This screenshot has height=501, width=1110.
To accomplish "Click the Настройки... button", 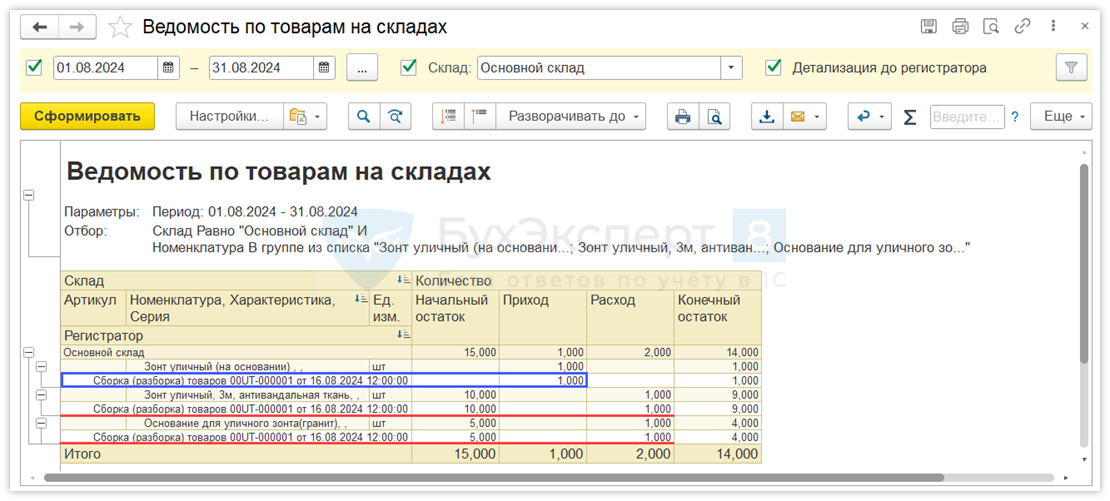I will coord(230,117).
